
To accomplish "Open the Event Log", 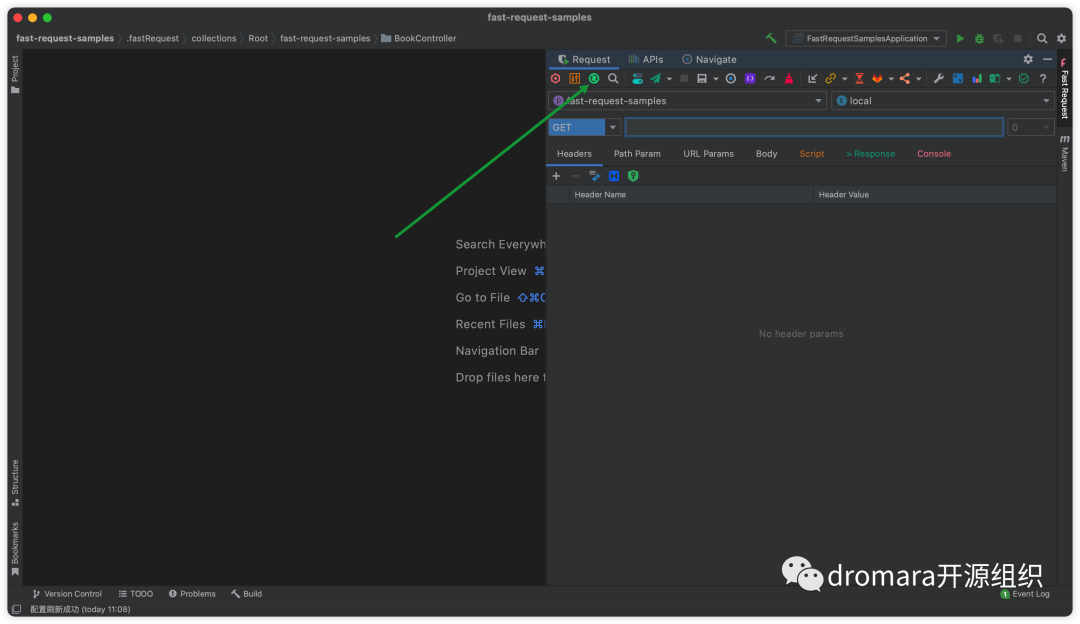I will pyautogui.click(x=1025, y=594).
